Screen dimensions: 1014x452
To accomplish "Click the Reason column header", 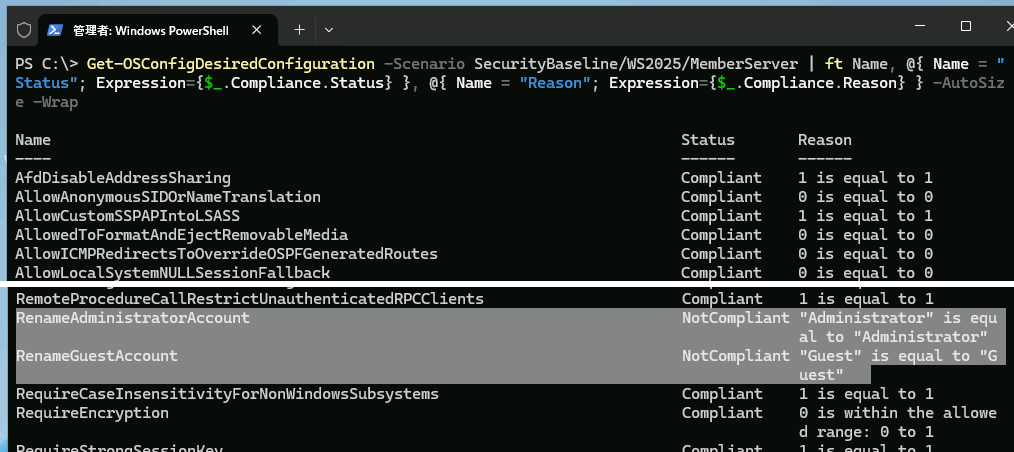I will 824,140.
